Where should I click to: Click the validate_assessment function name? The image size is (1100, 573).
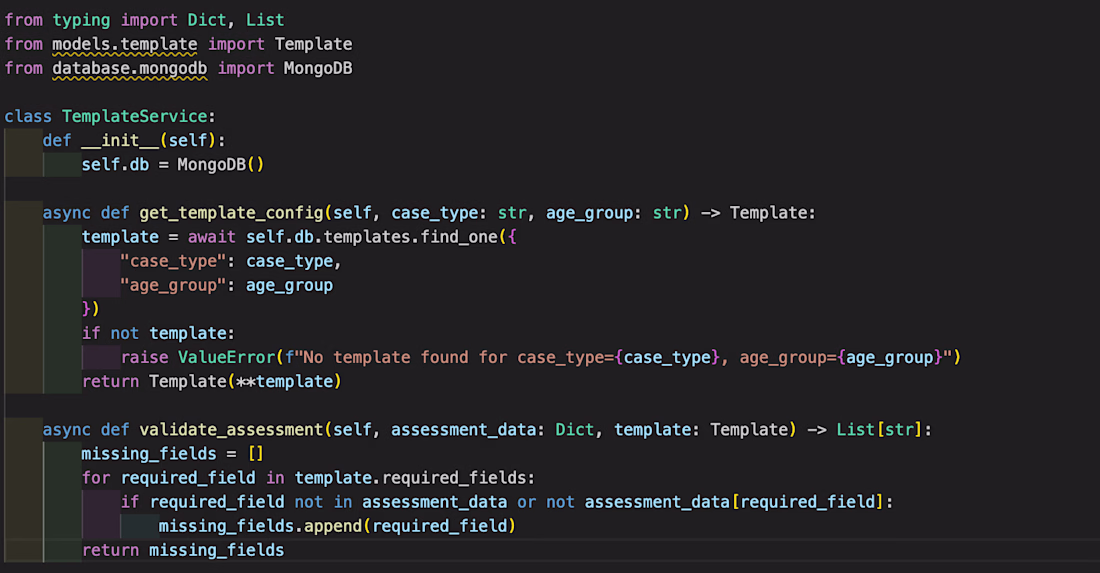pos(230,429)
